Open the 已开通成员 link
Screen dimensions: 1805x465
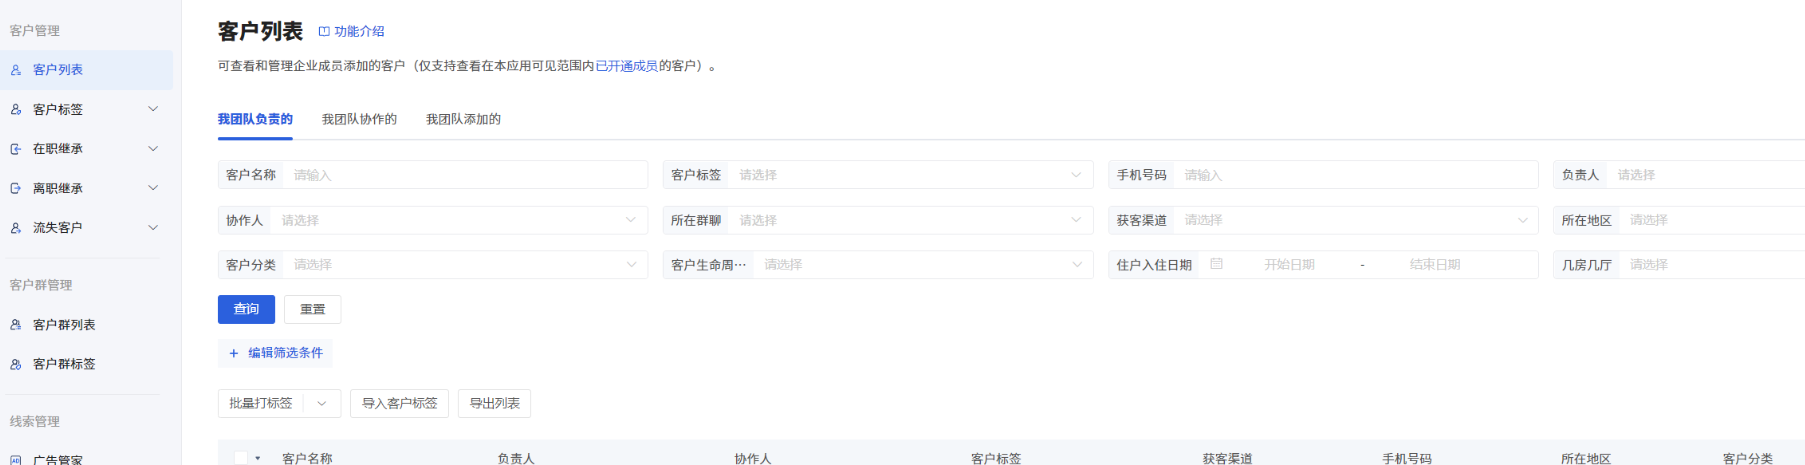(627, 66)
